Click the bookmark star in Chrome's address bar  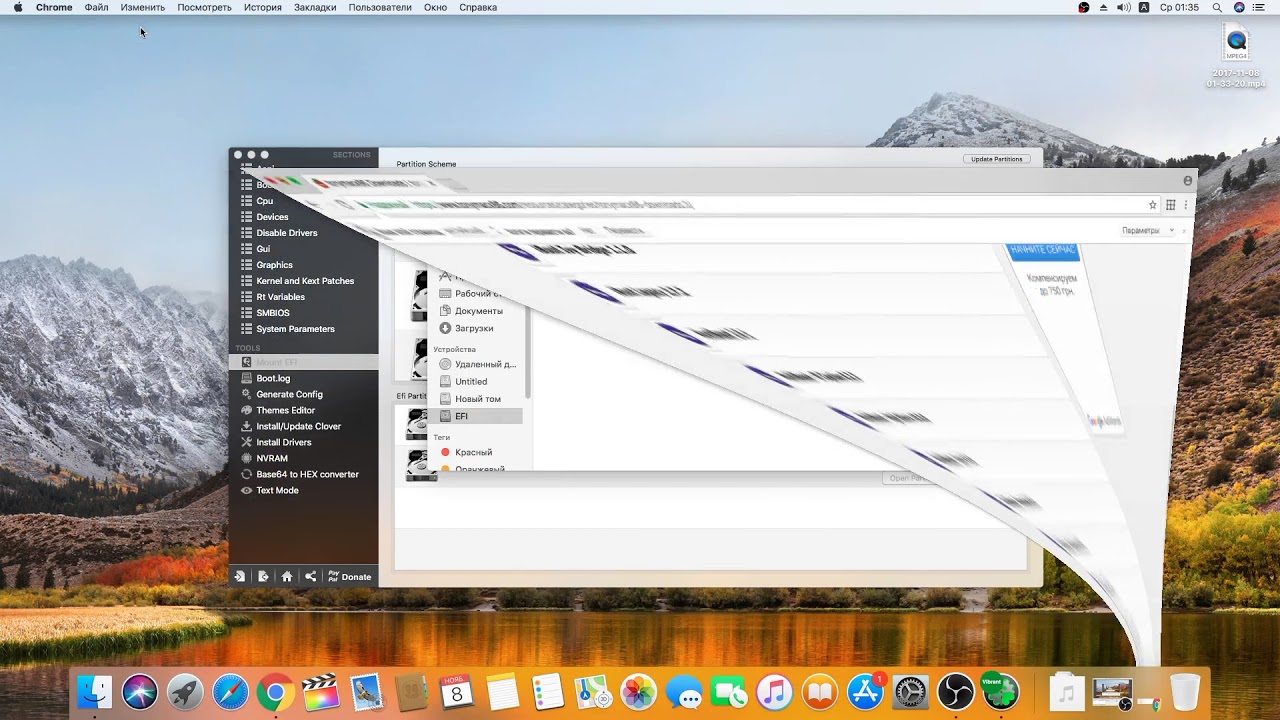tap(1152, 205)
